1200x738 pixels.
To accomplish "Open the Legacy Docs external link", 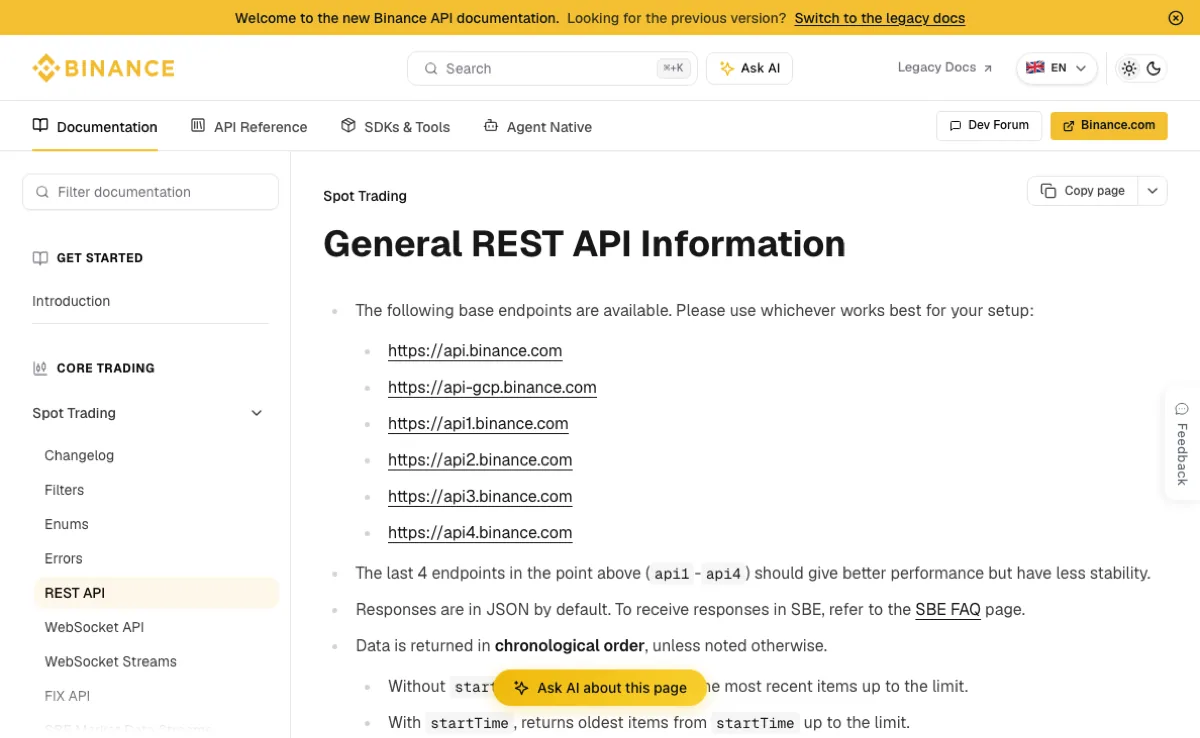I will coord(945,67).
